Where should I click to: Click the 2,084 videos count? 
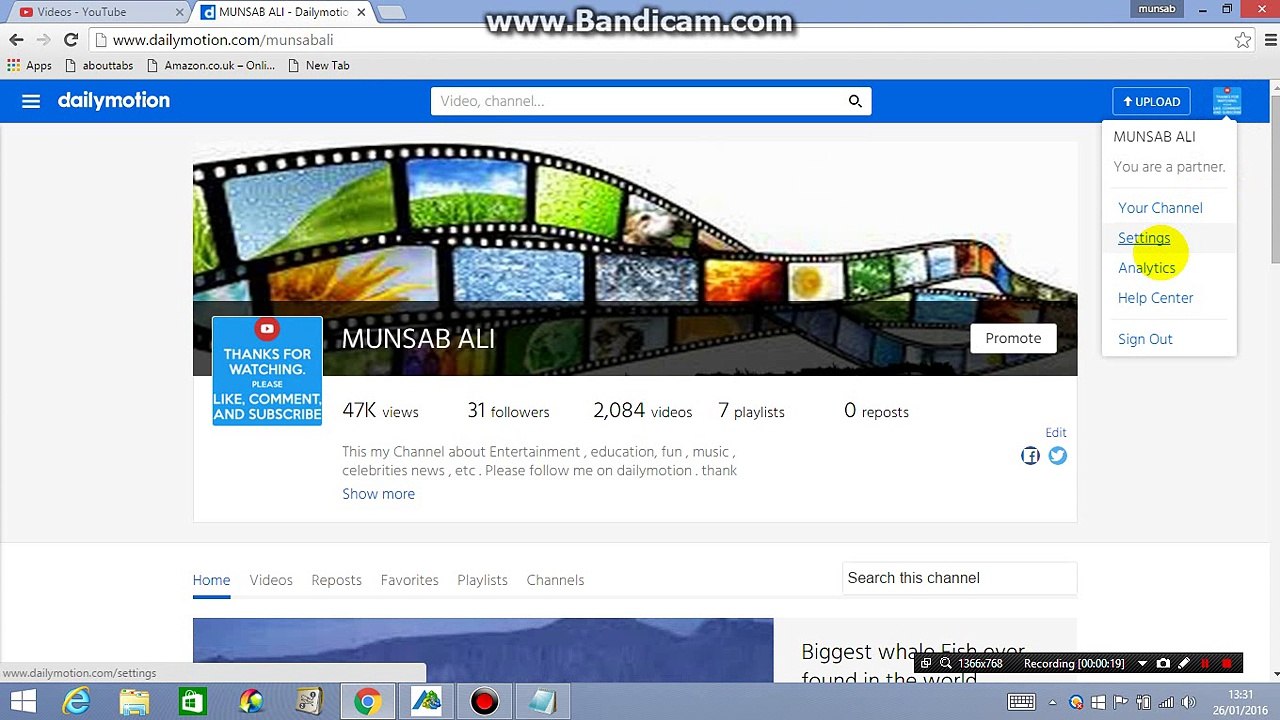(x=642, y=411)
